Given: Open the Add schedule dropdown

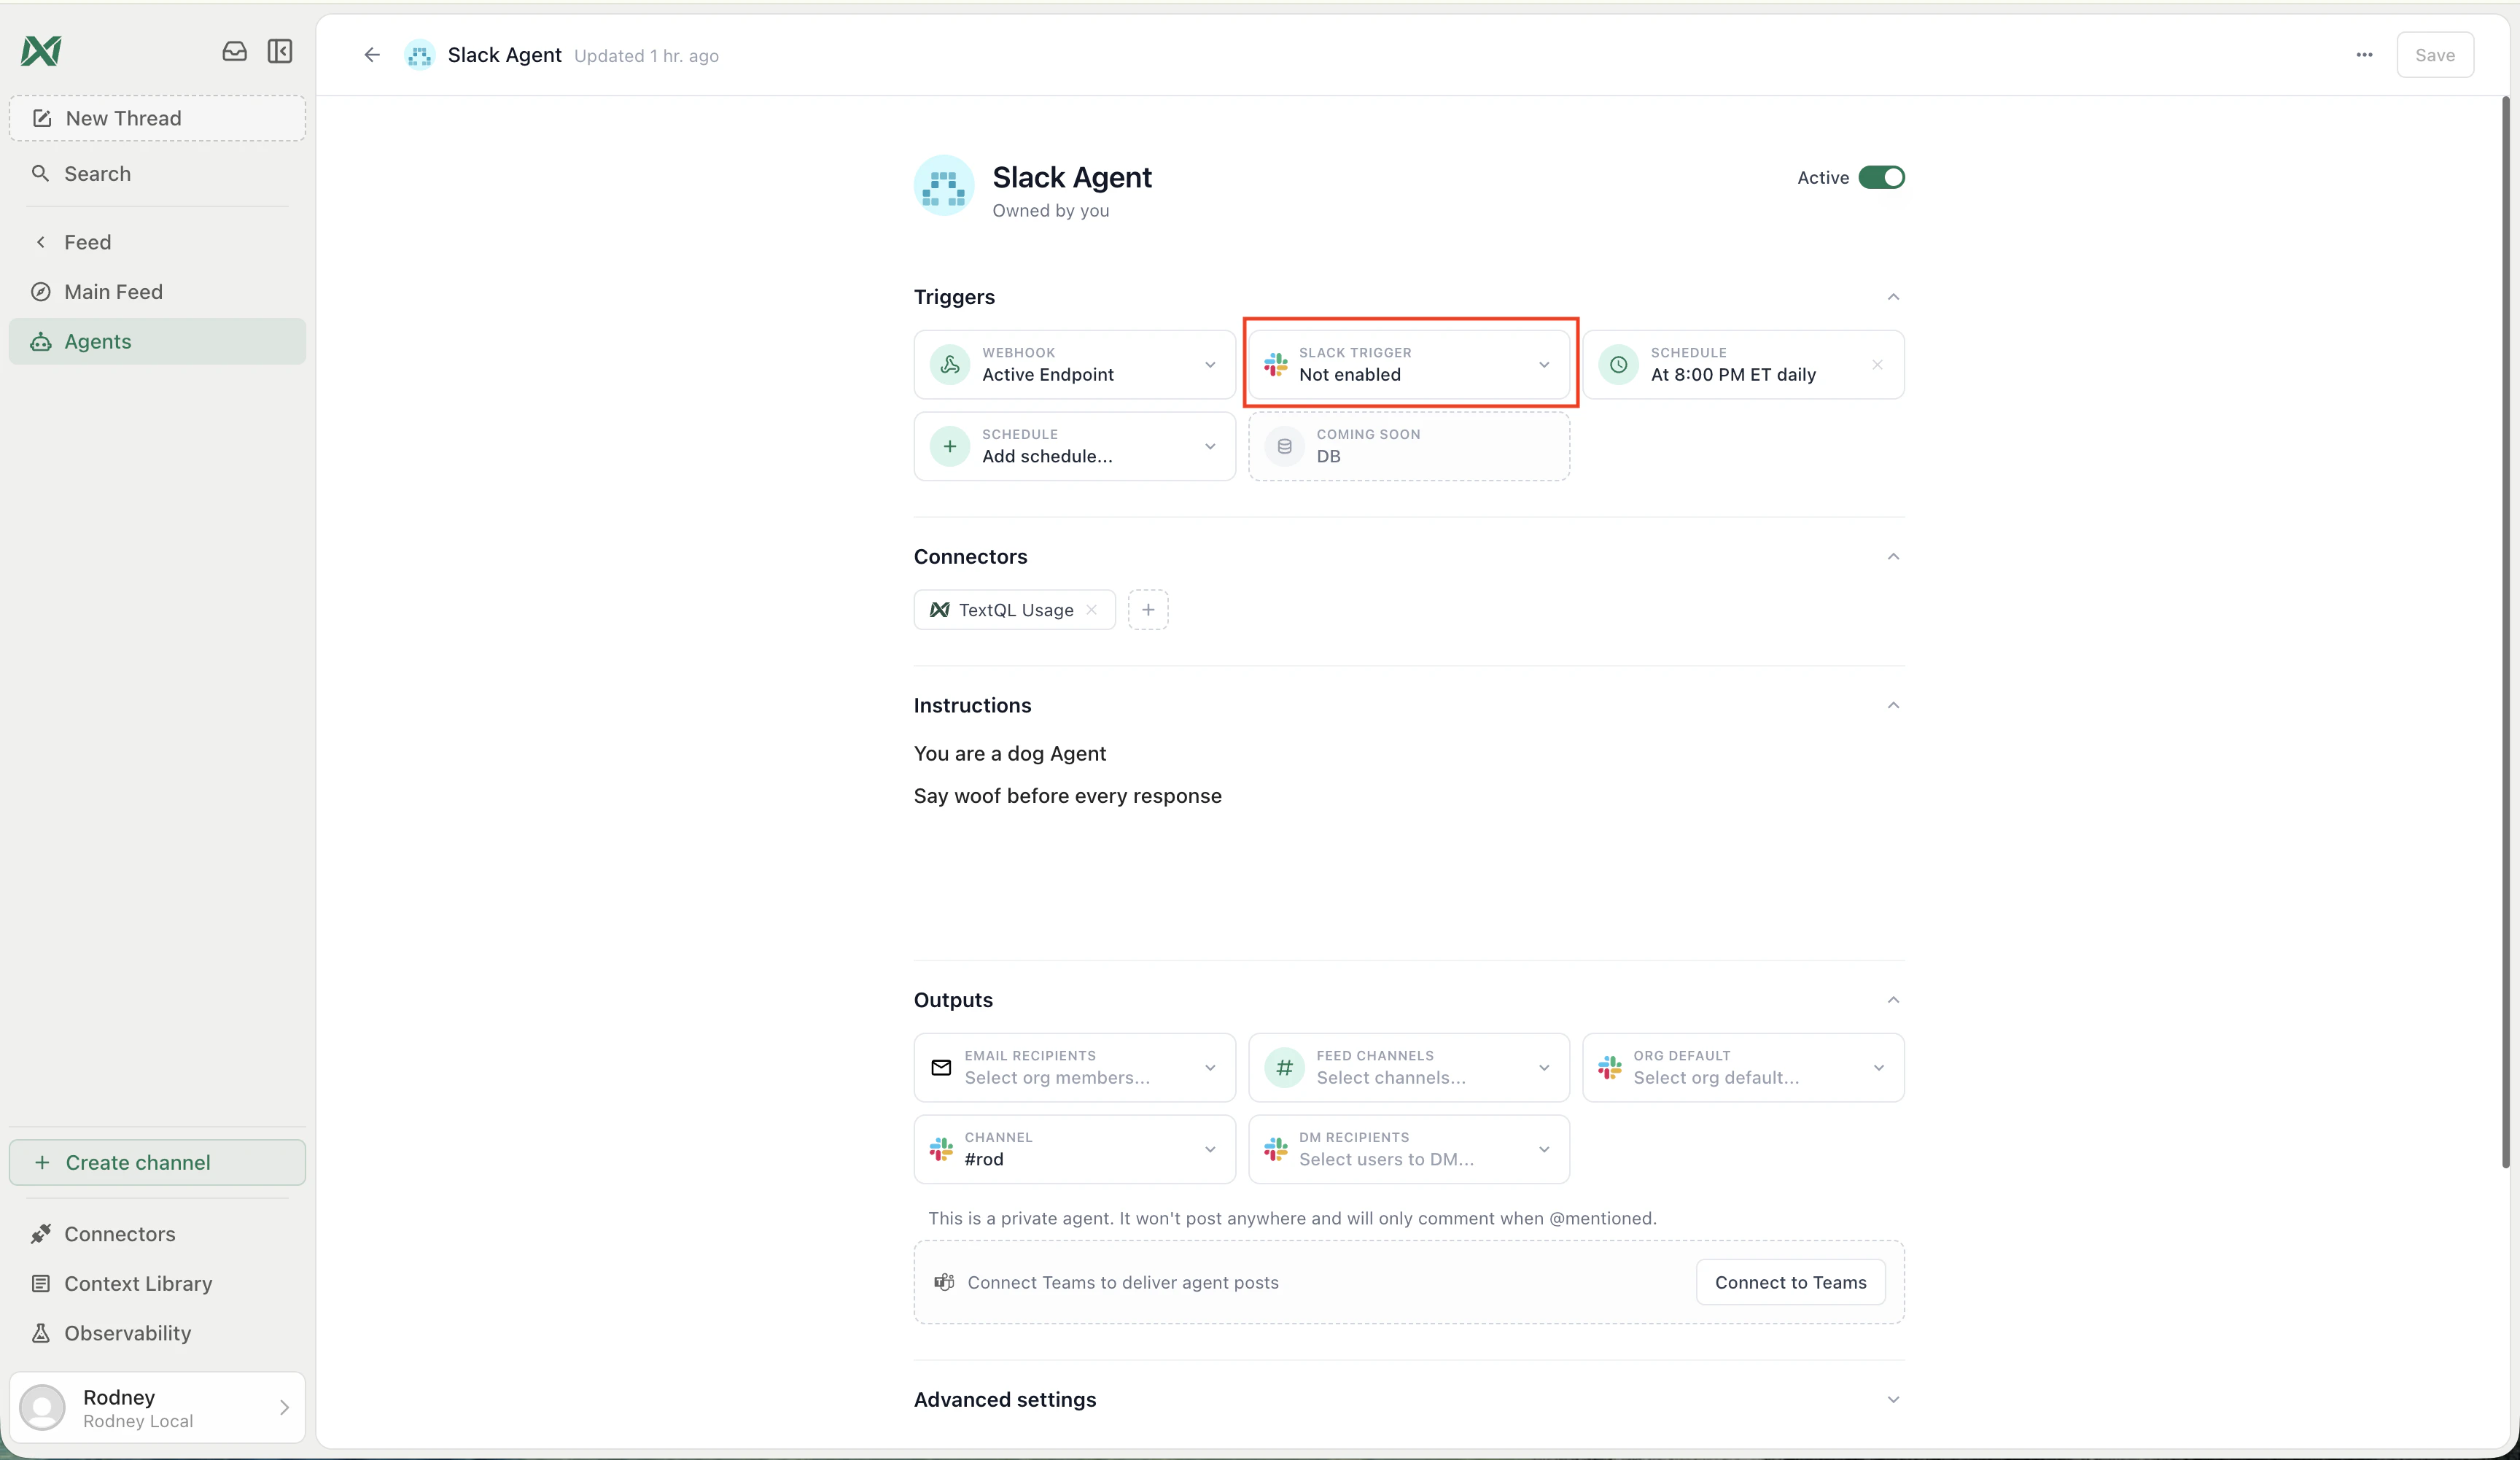Looking at the screenshot, I should (1210, 447).
